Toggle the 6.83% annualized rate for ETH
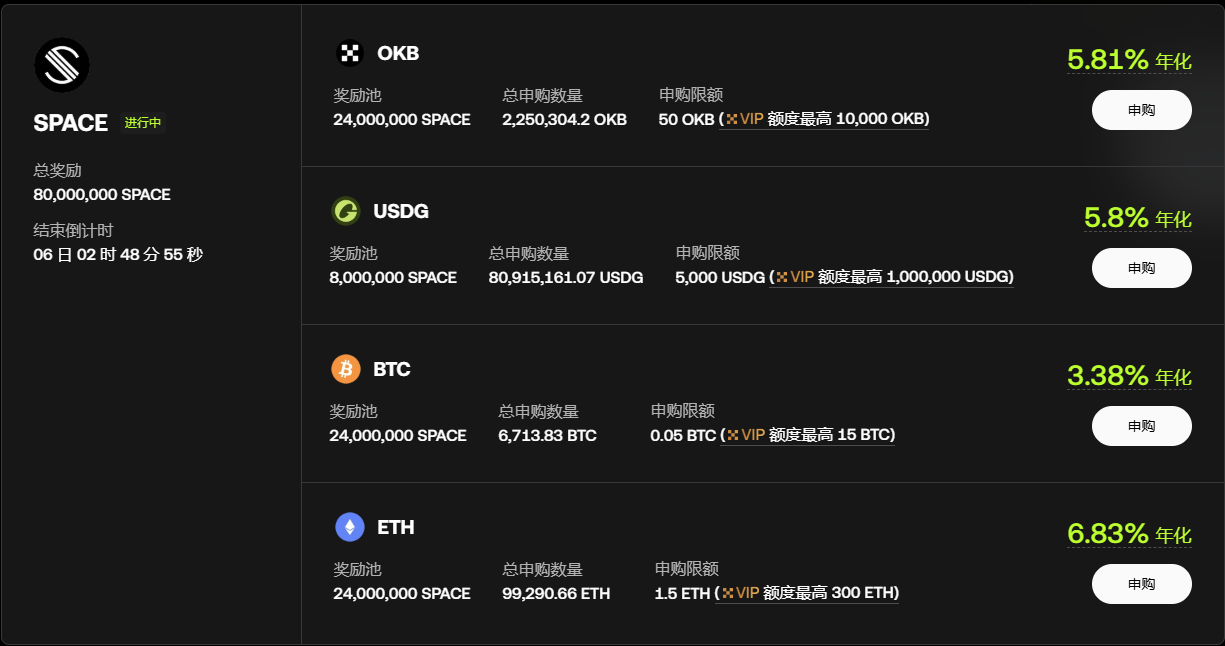Image resolution: width=1225 pixels, height=646 pixels. 1128,533
